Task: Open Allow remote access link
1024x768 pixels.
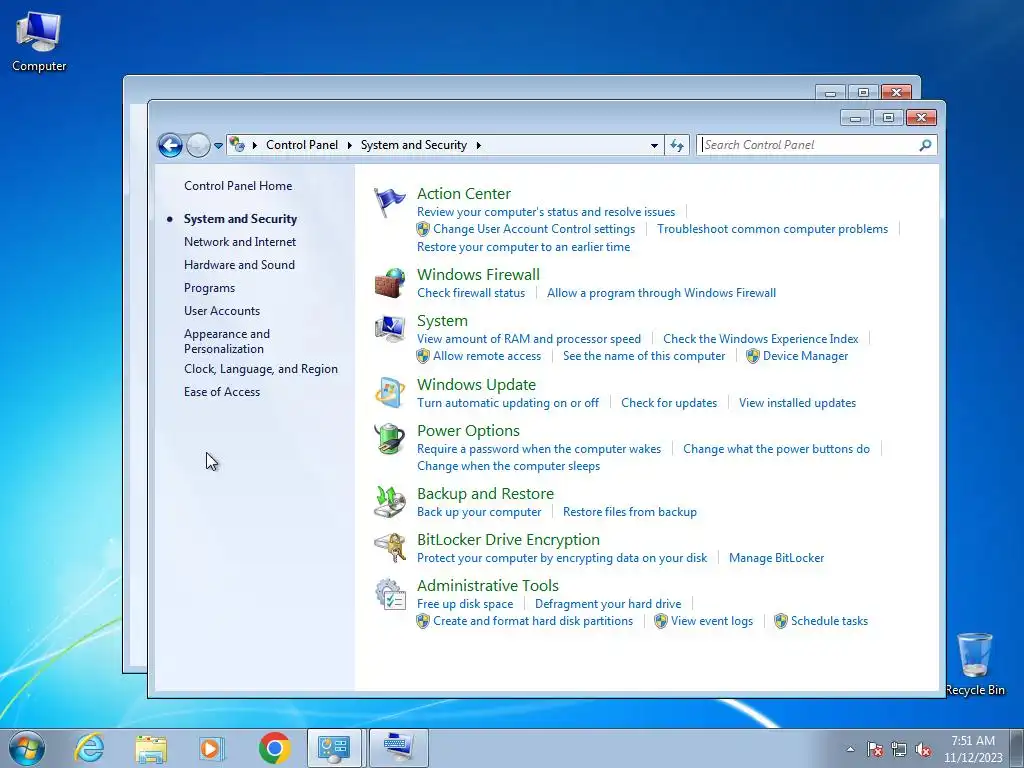Action: 487,356
